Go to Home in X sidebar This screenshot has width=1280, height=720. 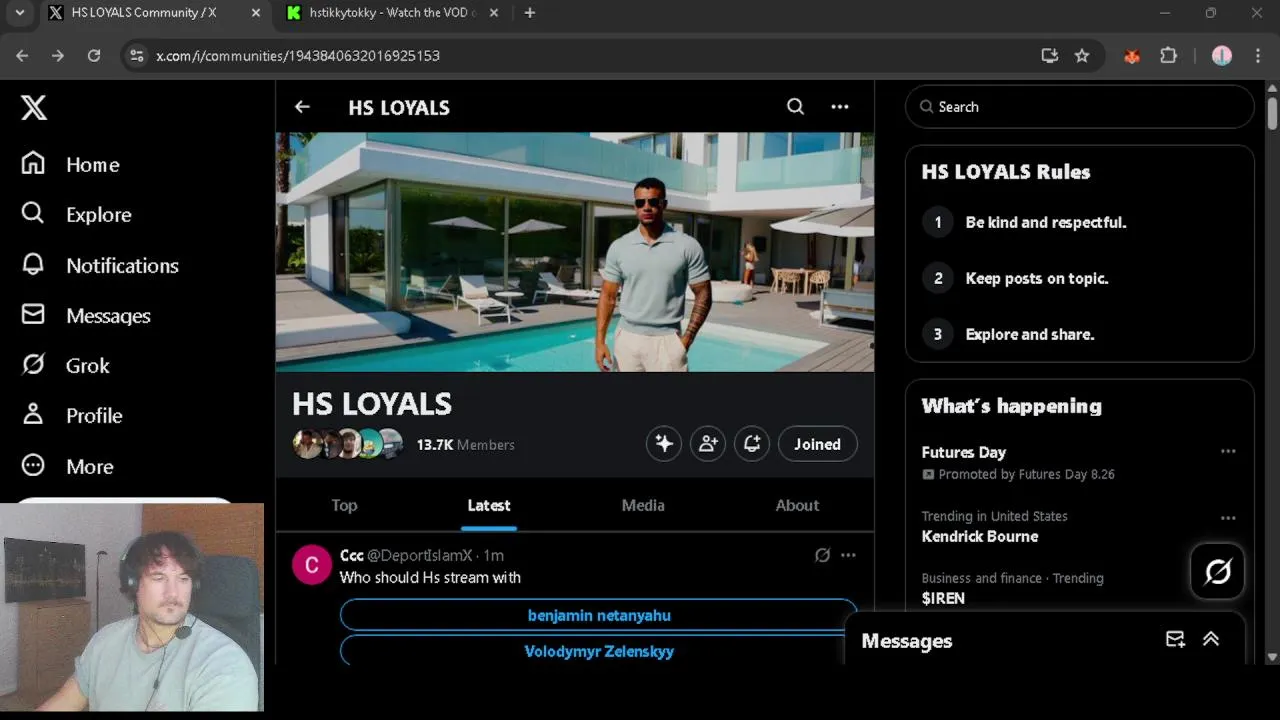pyautogui.click(x=70, y=164)
